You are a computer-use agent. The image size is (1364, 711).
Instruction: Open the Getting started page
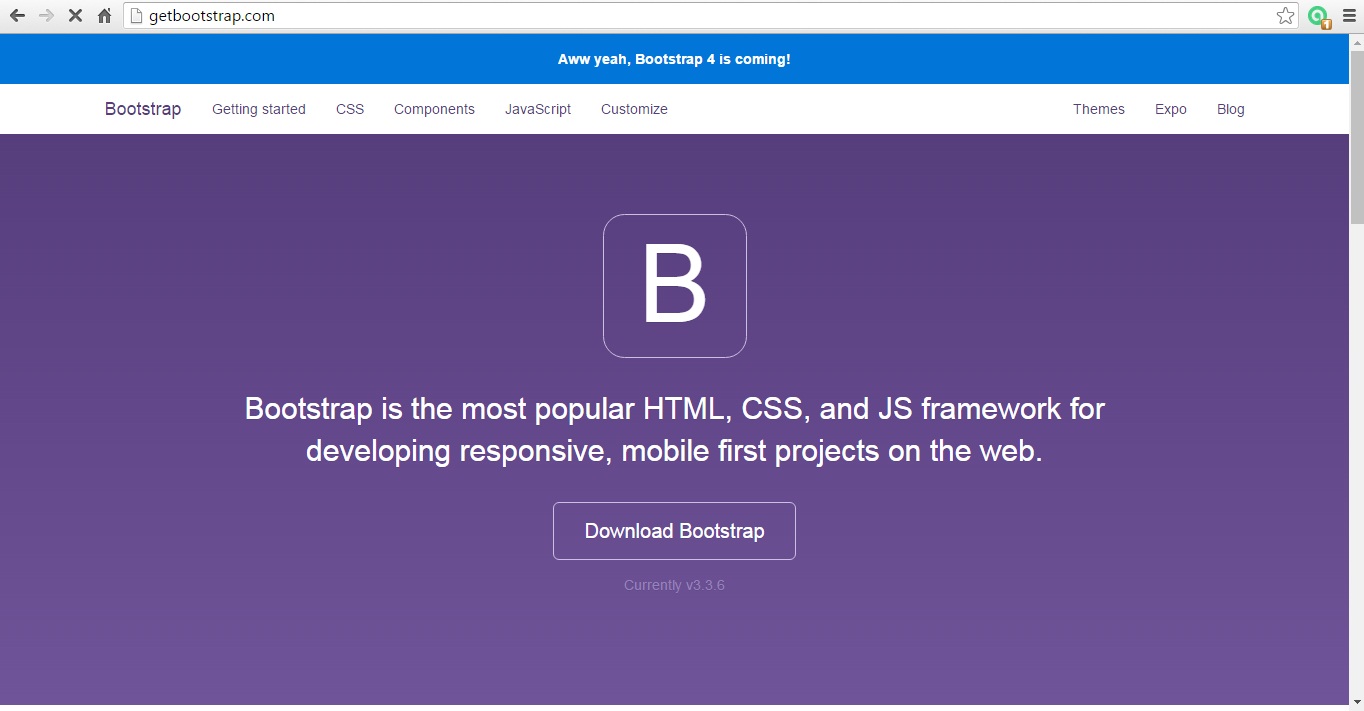pyautogui.click(x=258, y=109)
